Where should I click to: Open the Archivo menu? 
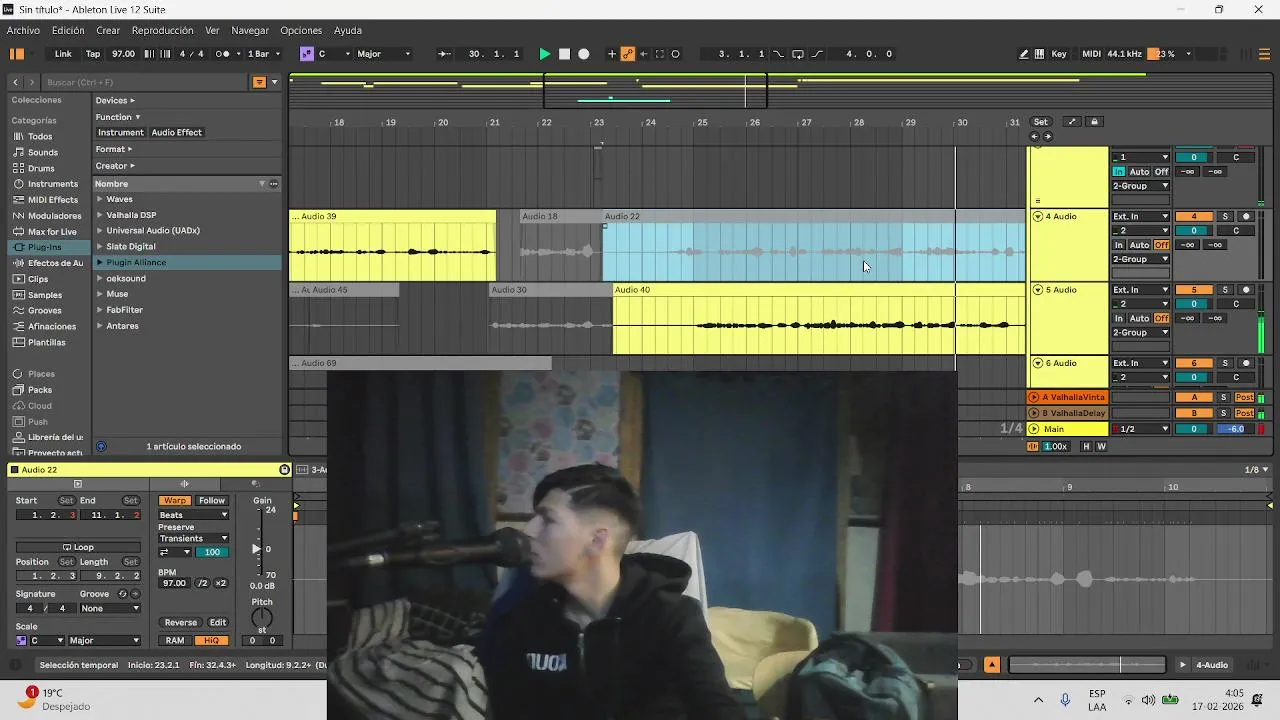[x=23, y=30]
